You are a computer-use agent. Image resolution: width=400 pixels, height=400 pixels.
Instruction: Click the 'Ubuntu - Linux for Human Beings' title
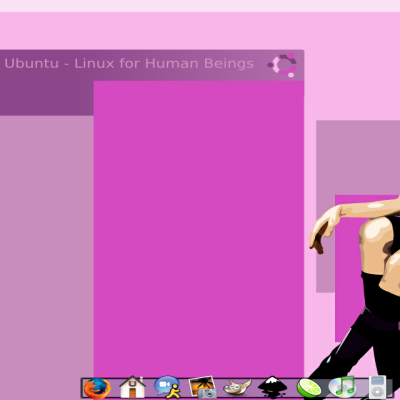129,63
